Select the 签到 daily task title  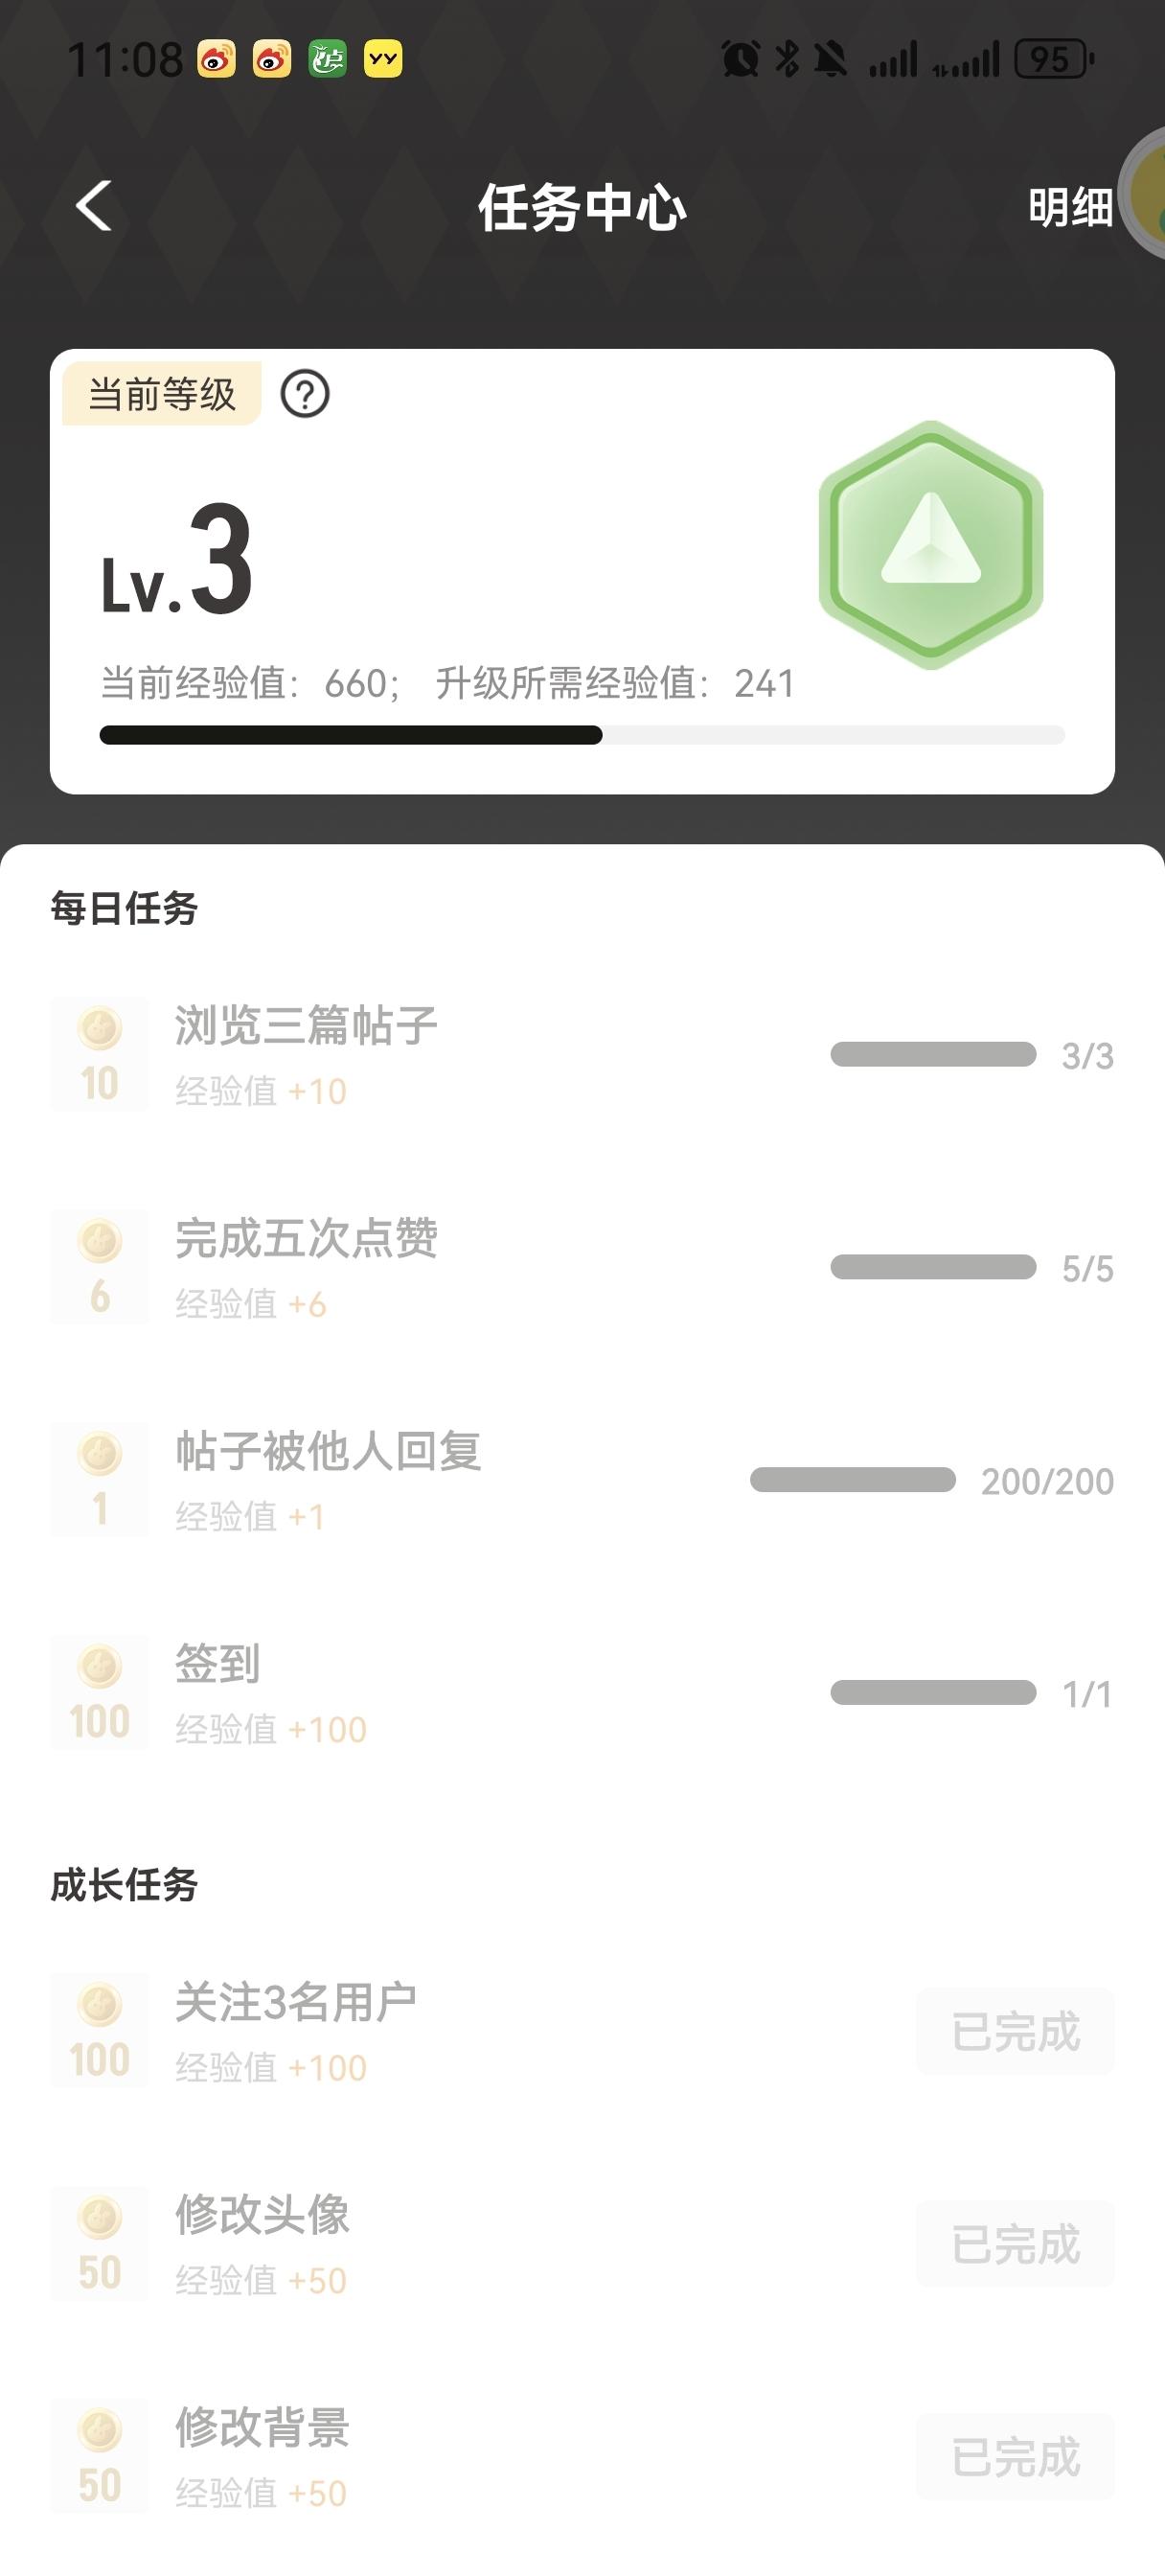pos(217,1664)
